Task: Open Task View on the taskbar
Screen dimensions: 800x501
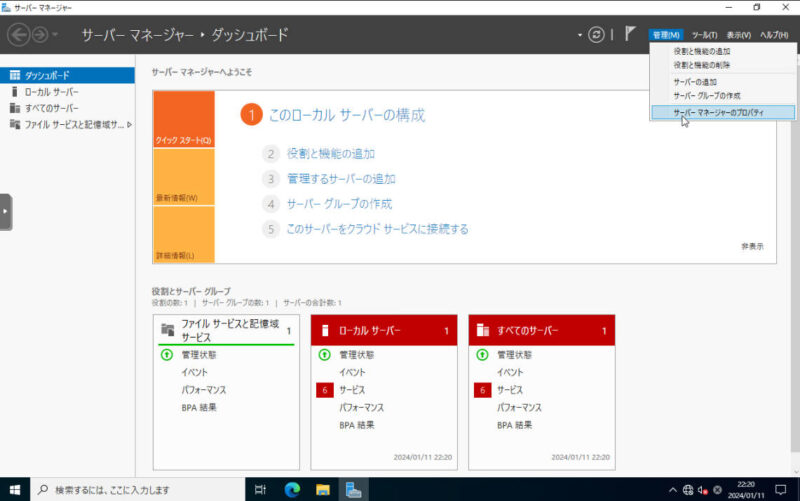Action: click(x=260, y=490)
